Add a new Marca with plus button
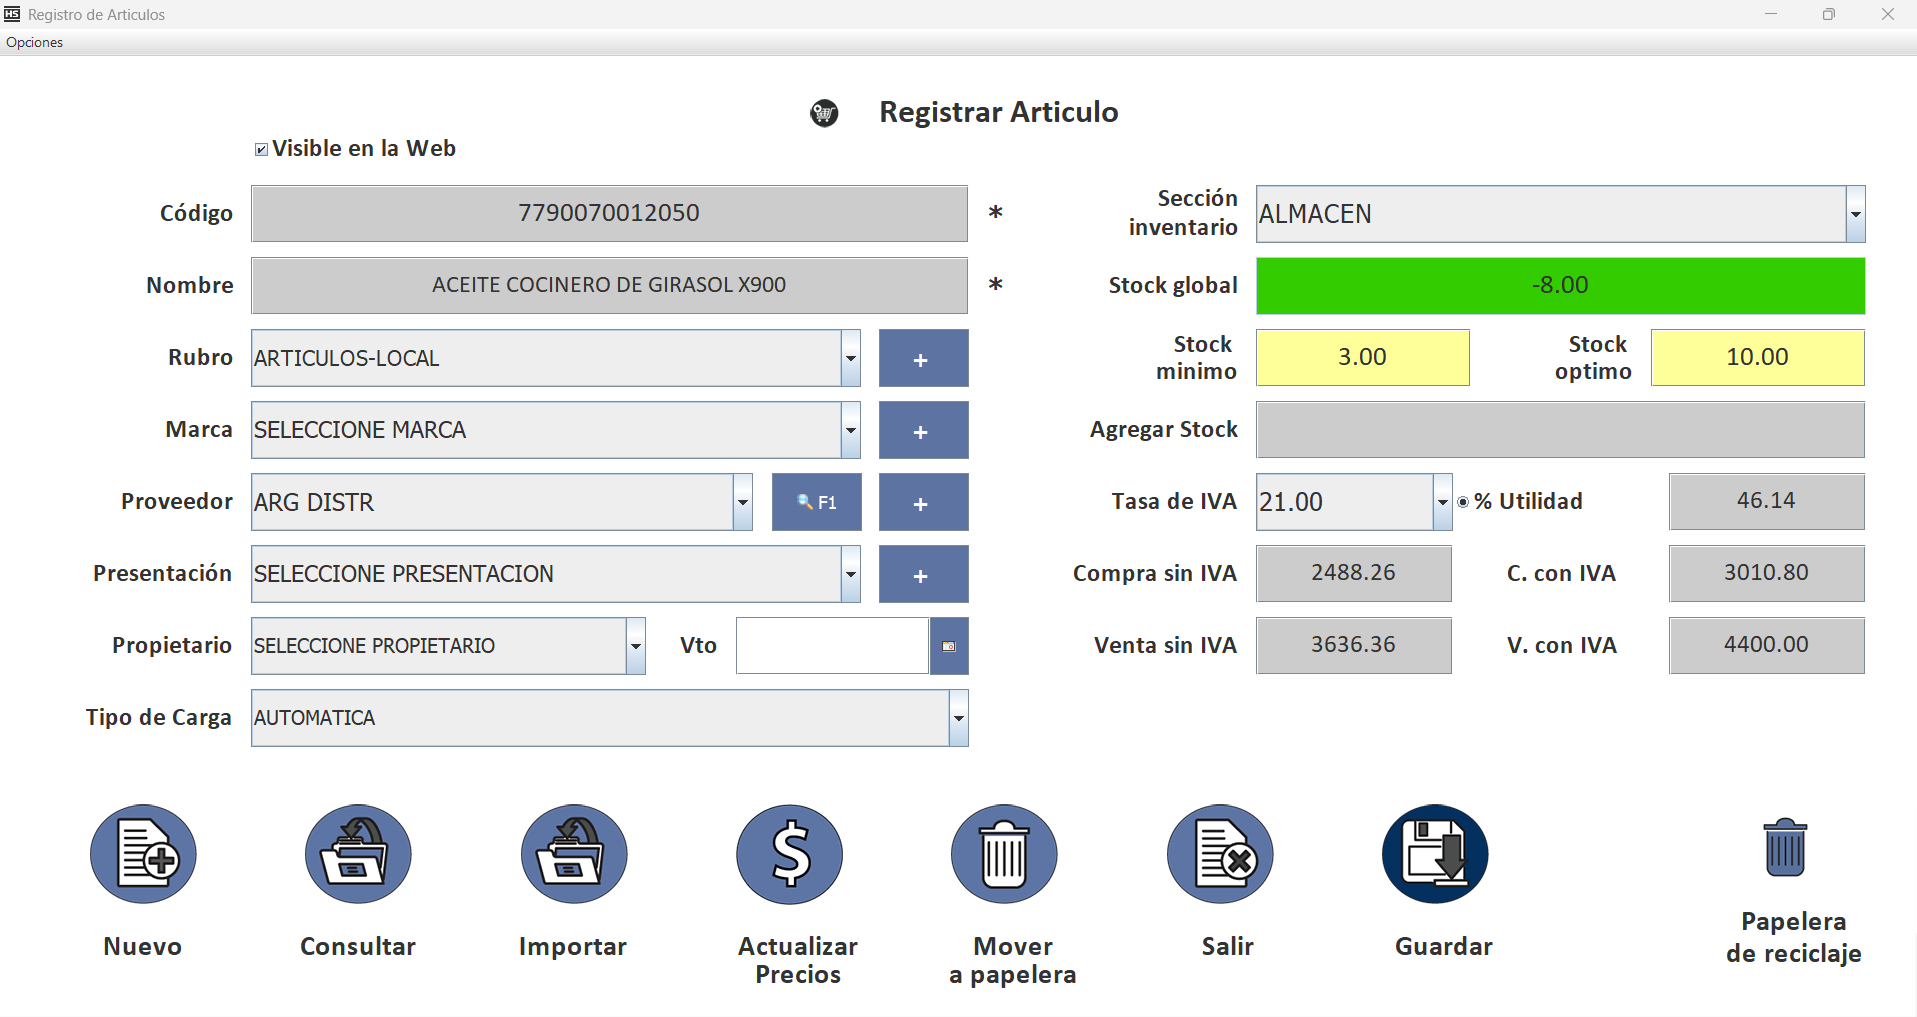 (x=923, y=430)
